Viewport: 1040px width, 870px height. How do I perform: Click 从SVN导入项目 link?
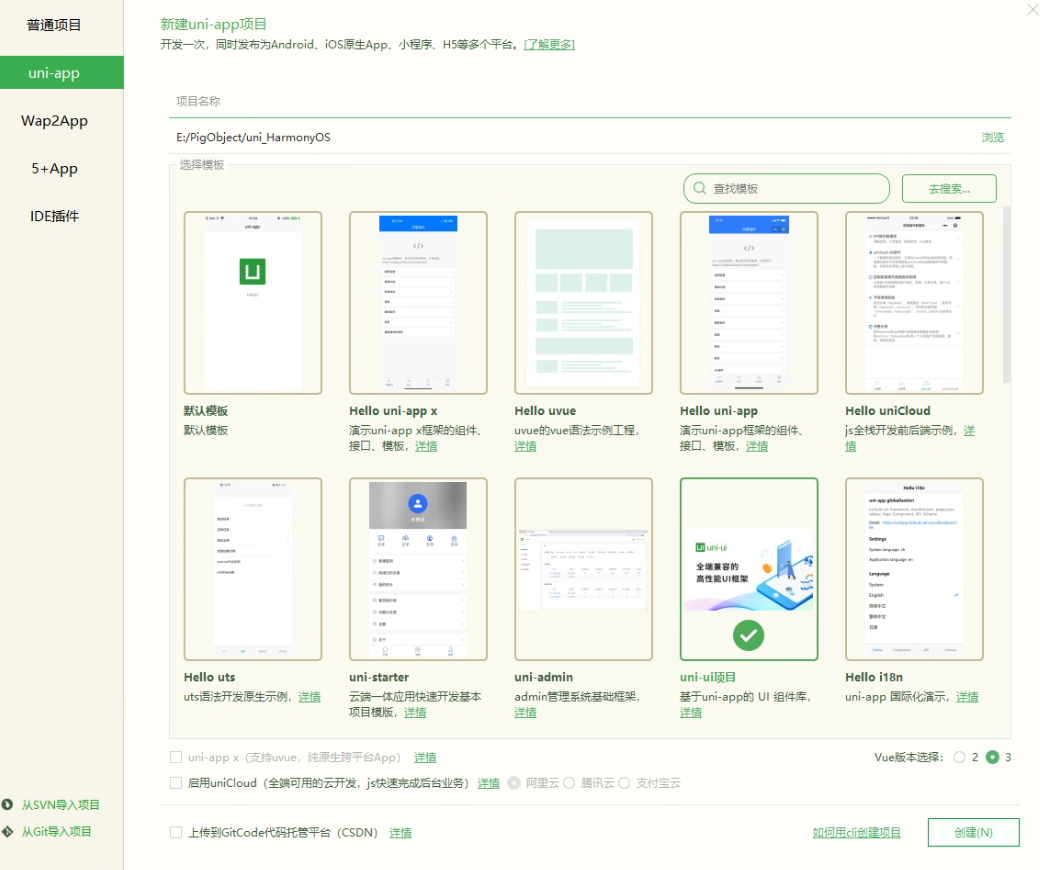click(60, 805)
